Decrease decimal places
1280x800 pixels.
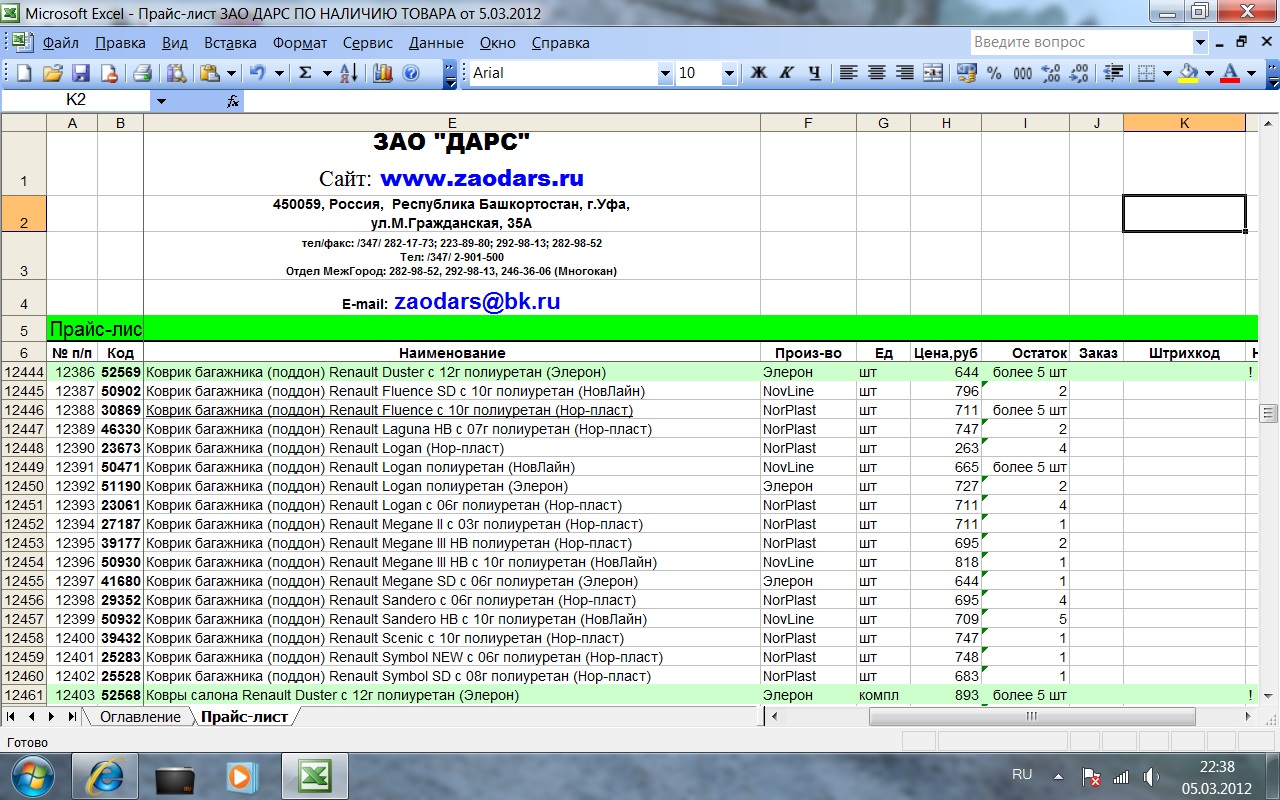point(1078,73)
